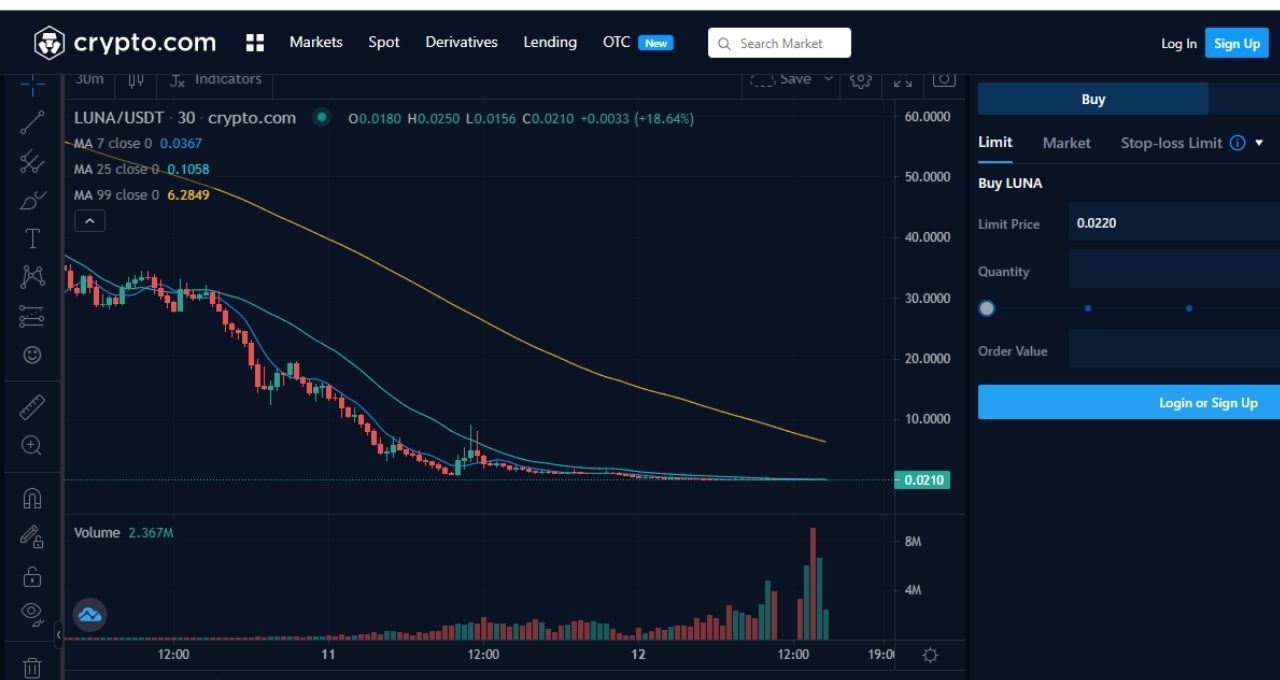The image size is (1280, 680).
Task: Click the Stop-loss Limit info icon
Action: [1237, 143]
